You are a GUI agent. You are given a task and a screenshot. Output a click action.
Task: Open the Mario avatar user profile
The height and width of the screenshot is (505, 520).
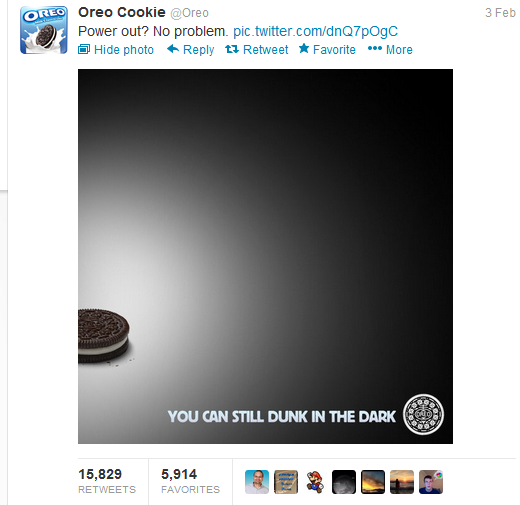click(315, 482)
